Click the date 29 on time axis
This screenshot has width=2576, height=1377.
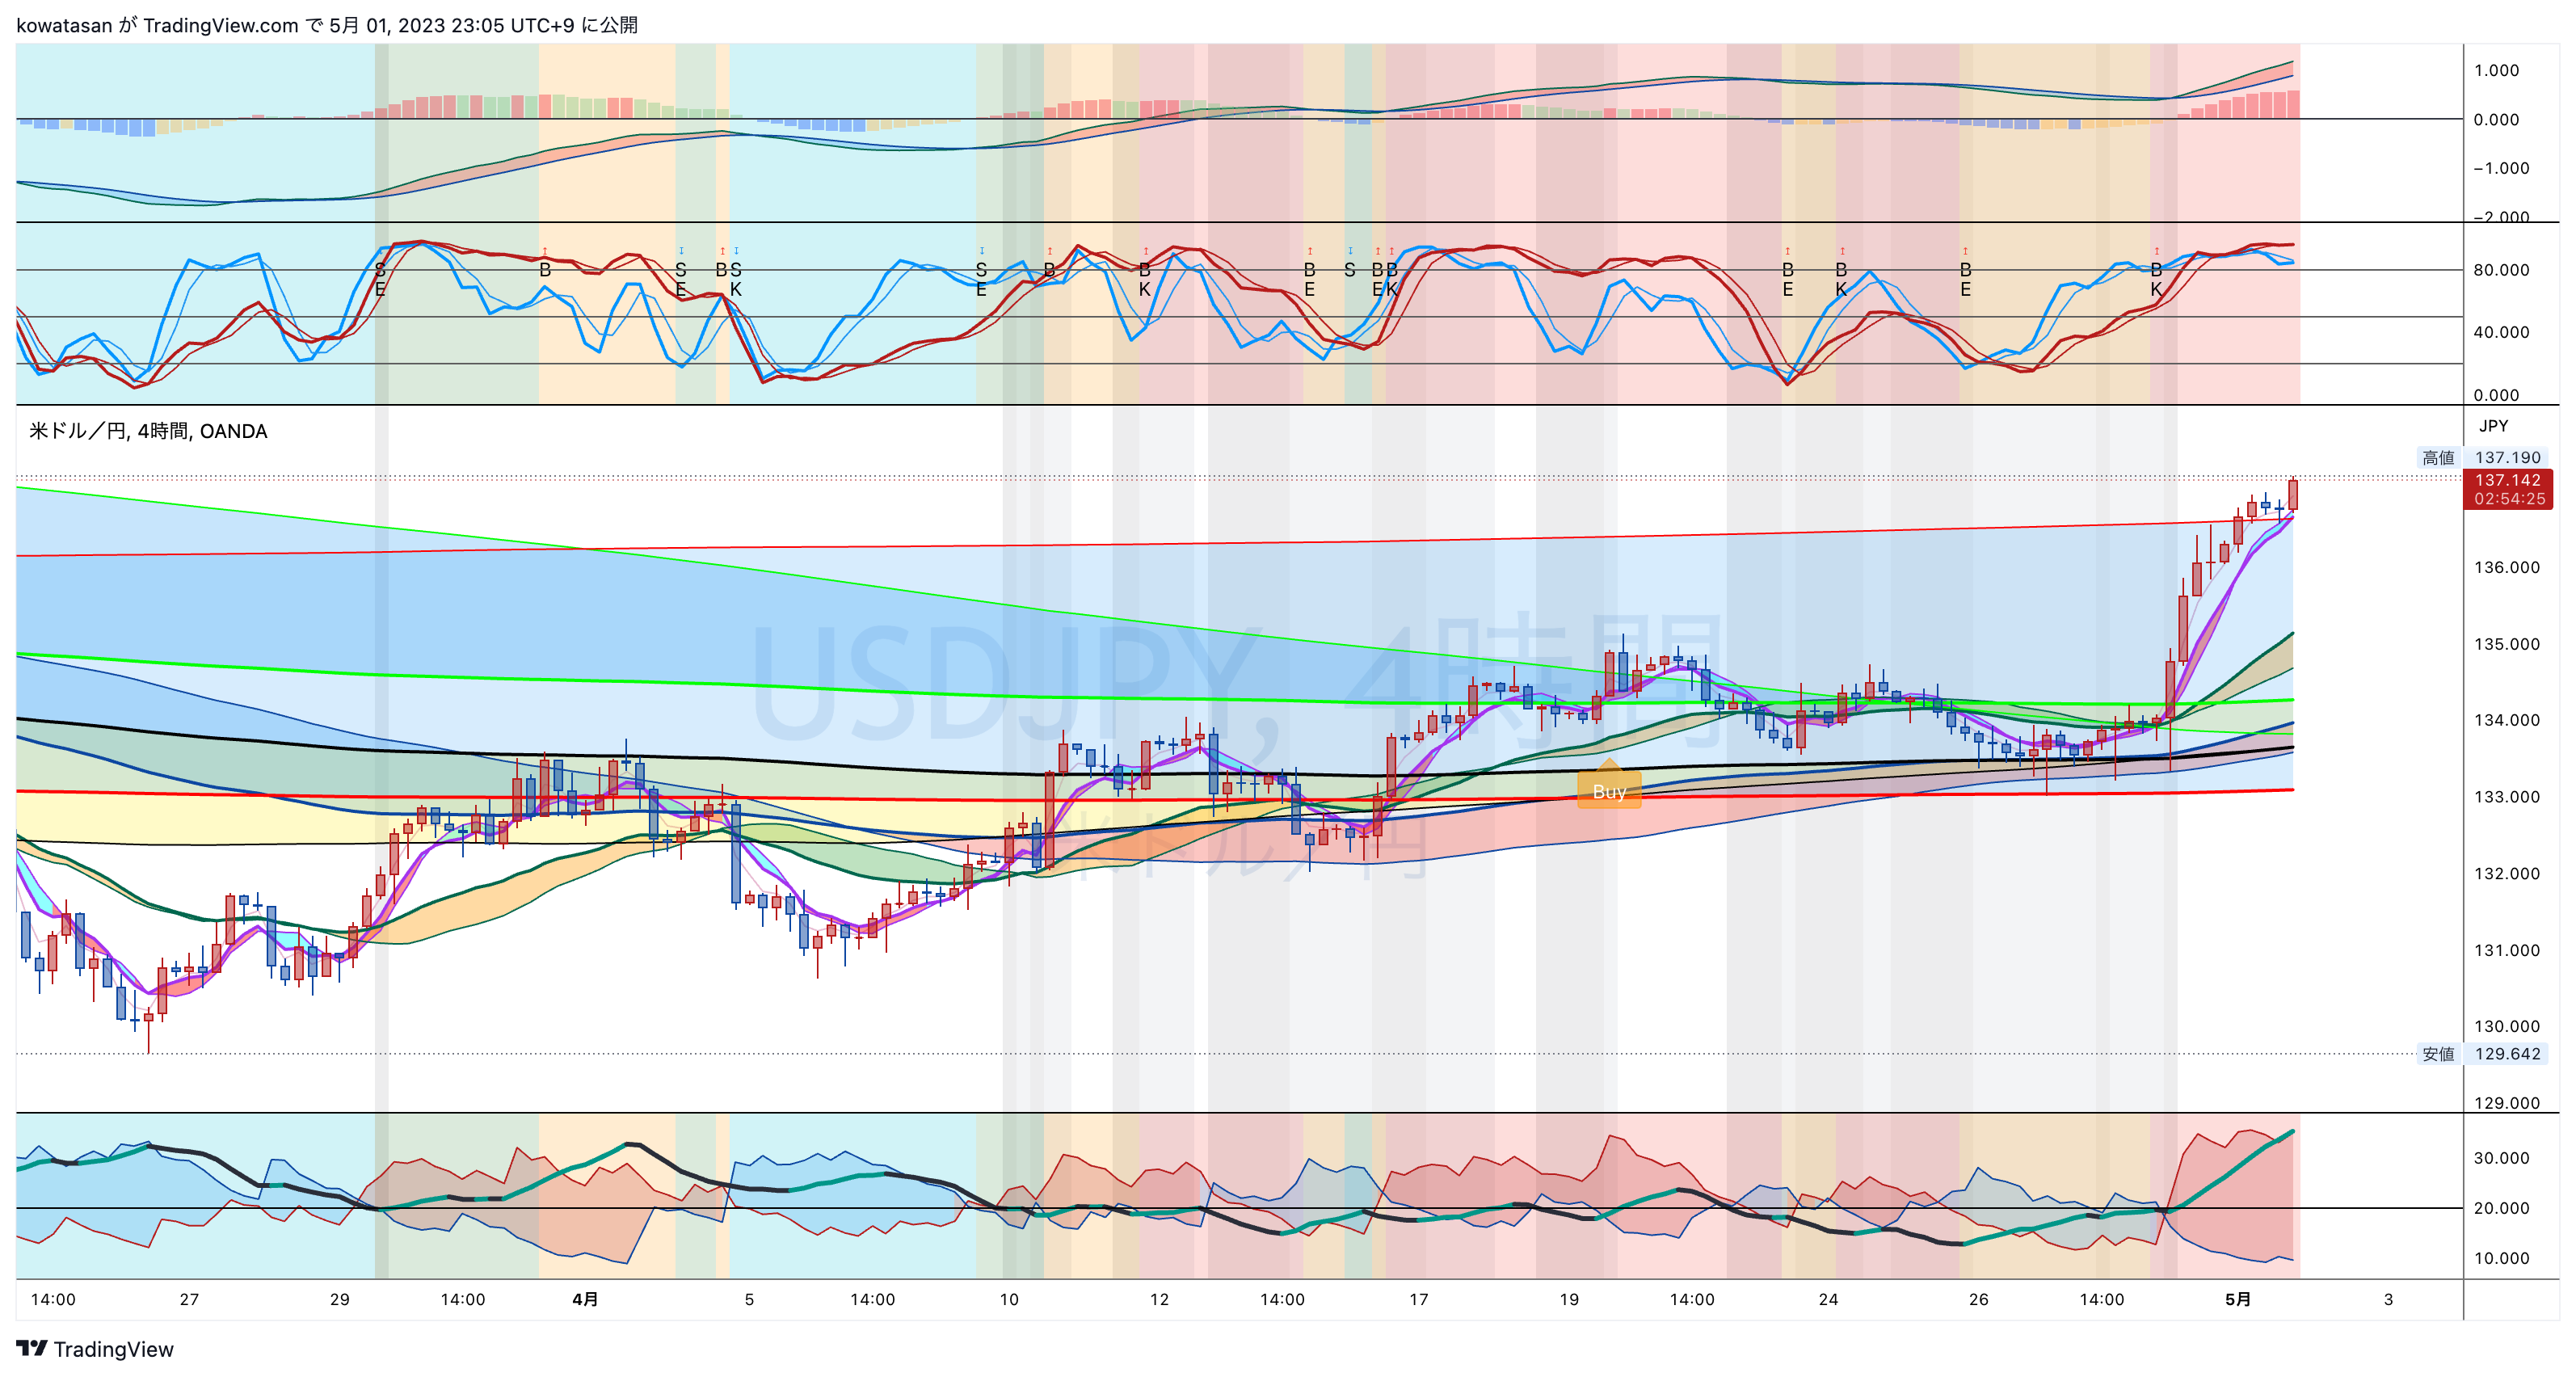click(340, 1299)
